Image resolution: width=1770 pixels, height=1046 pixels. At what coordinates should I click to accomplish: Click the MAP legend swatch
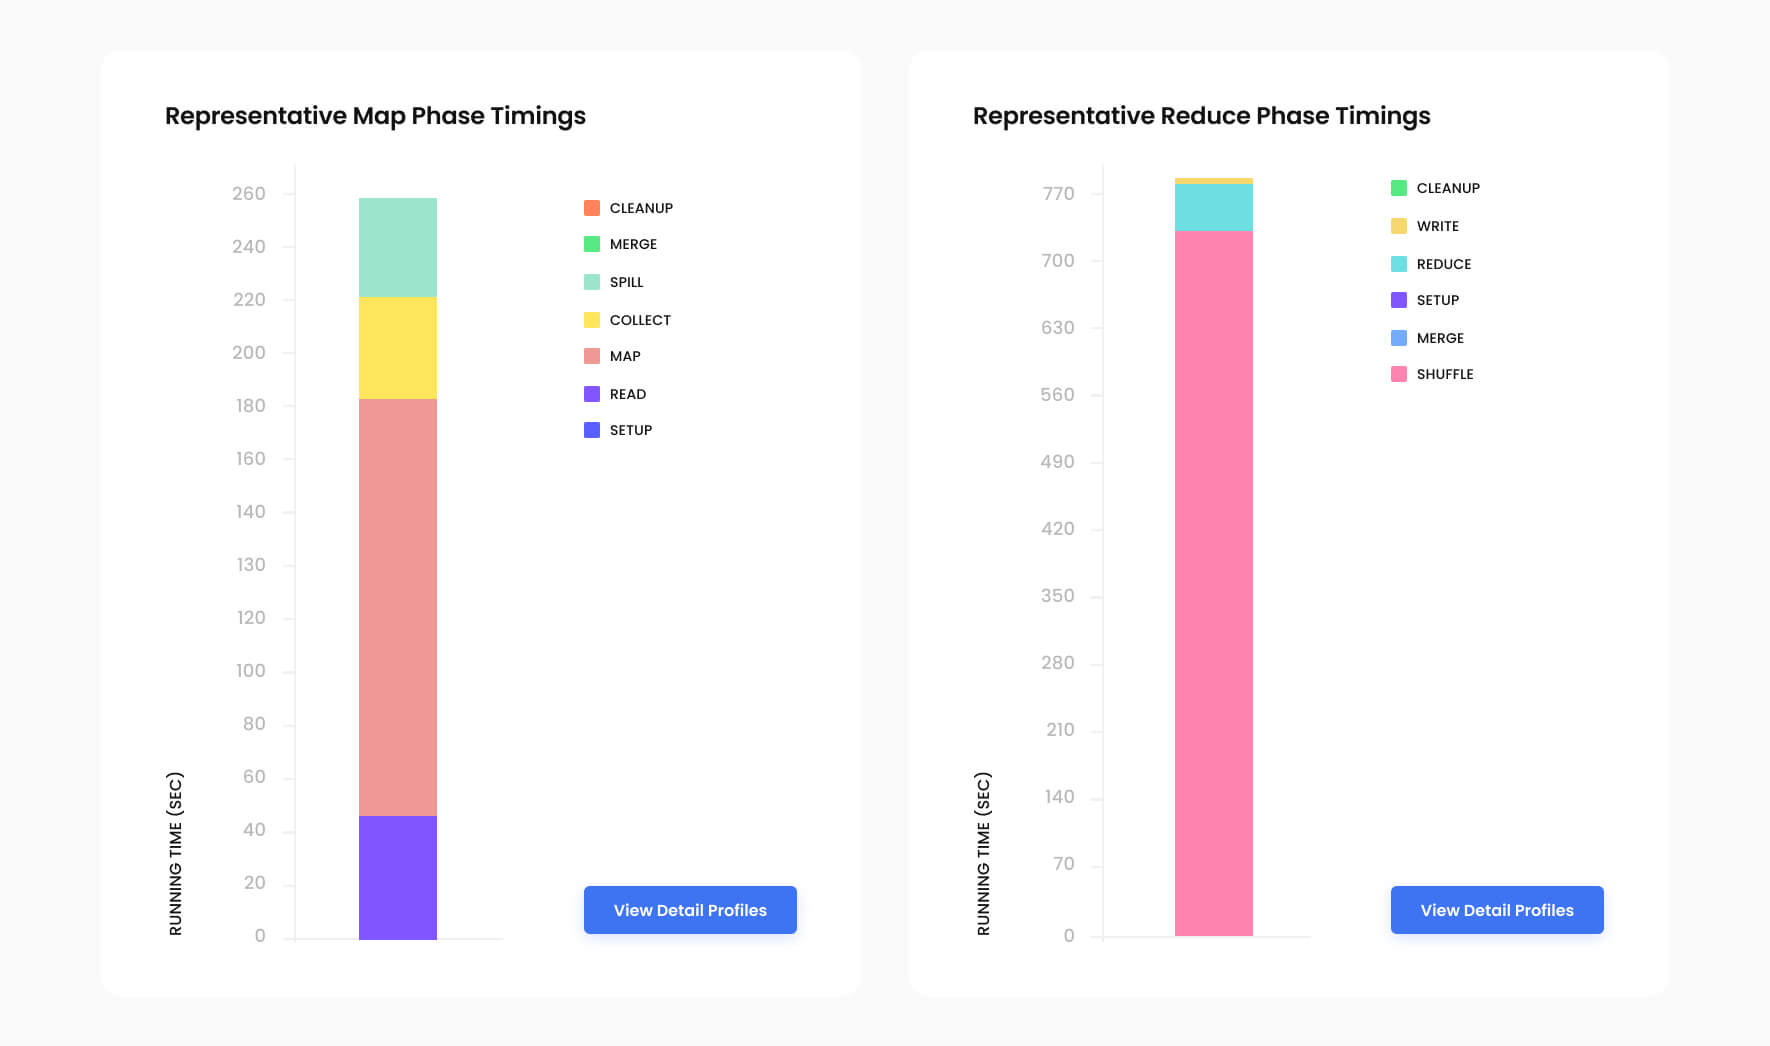(592, 356)
